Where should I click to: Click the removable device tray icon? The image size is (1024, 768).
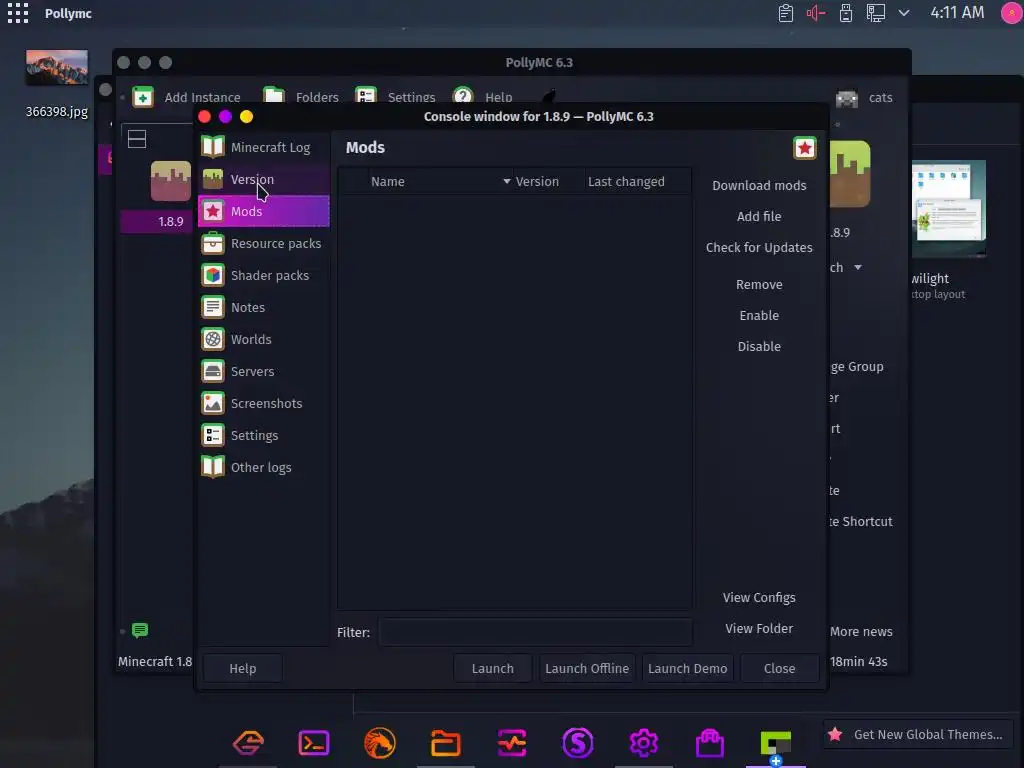(x=846, y=13)
